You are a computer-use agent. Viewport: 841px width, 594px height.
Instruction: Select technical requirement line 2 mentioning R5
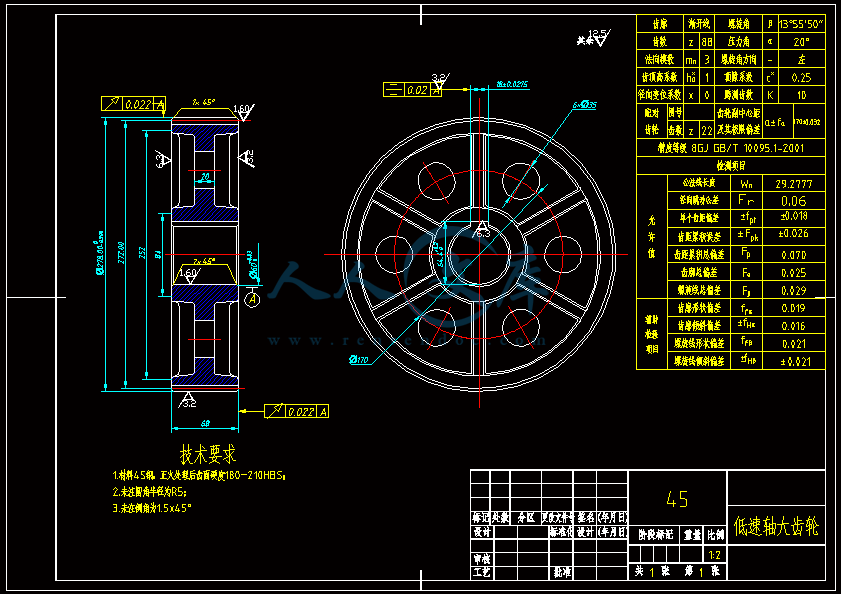coord(150,492)
